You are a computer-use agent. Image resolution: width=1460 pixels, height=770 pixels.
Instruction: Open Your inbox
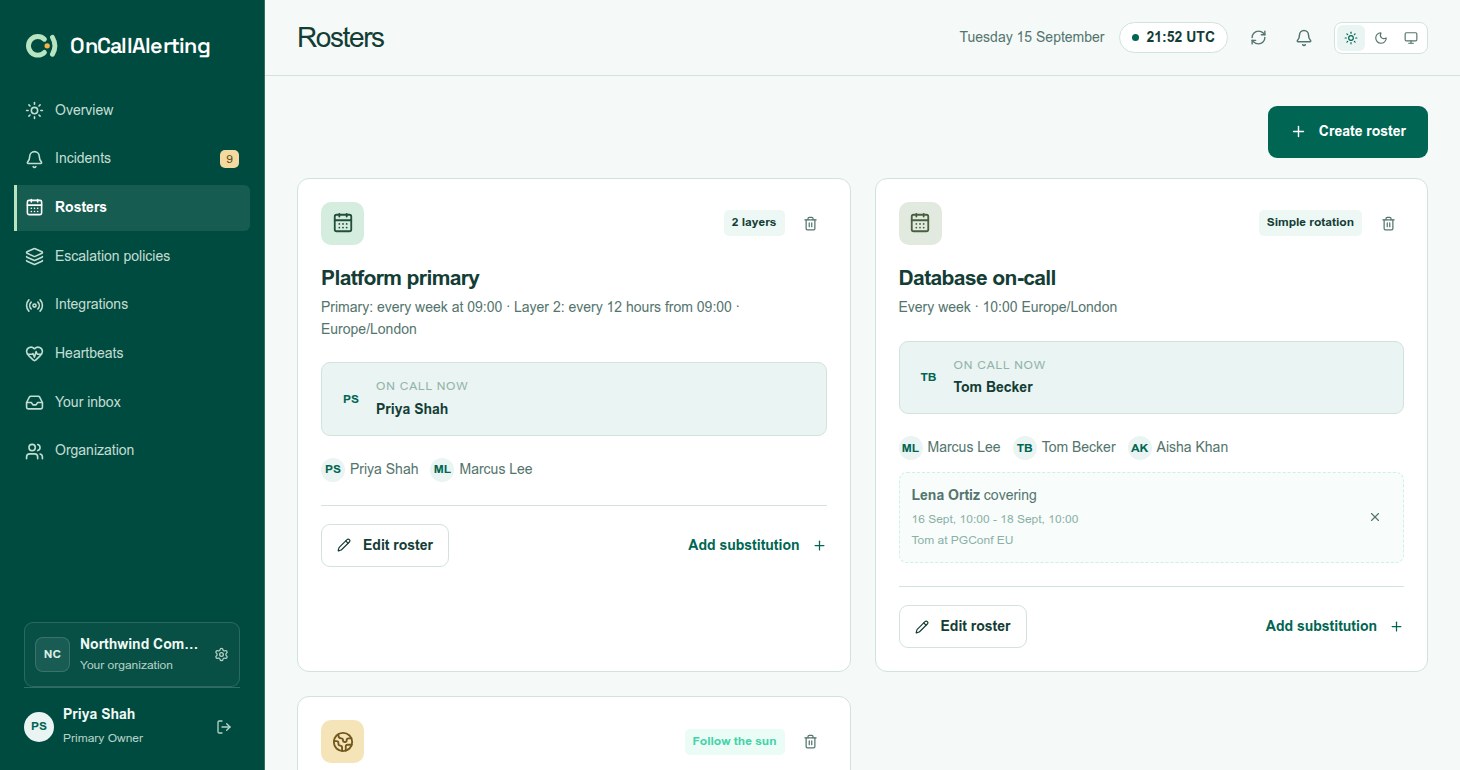132,402
